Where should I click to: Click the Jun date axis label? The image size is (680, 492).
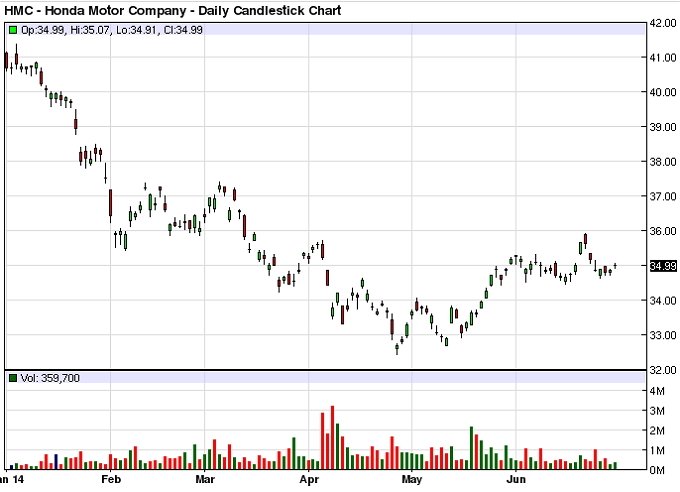pos(516,479)
